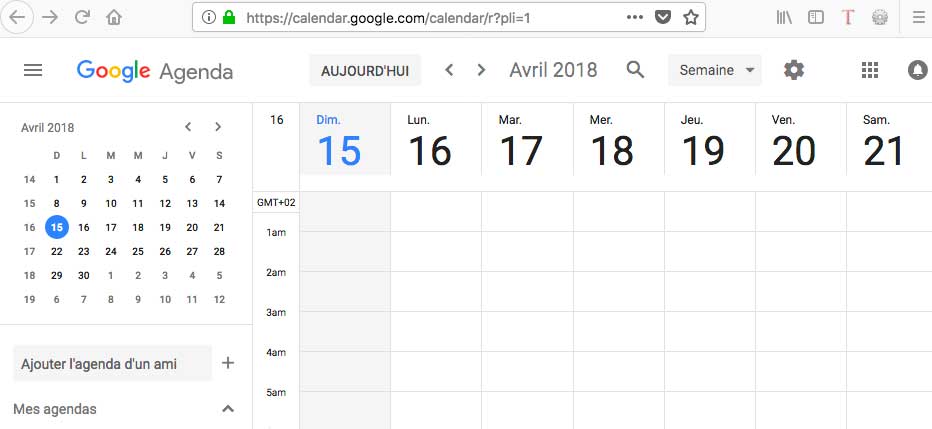Collapse the Mes agendas section

pyautogui.click(x=228, y=409)
